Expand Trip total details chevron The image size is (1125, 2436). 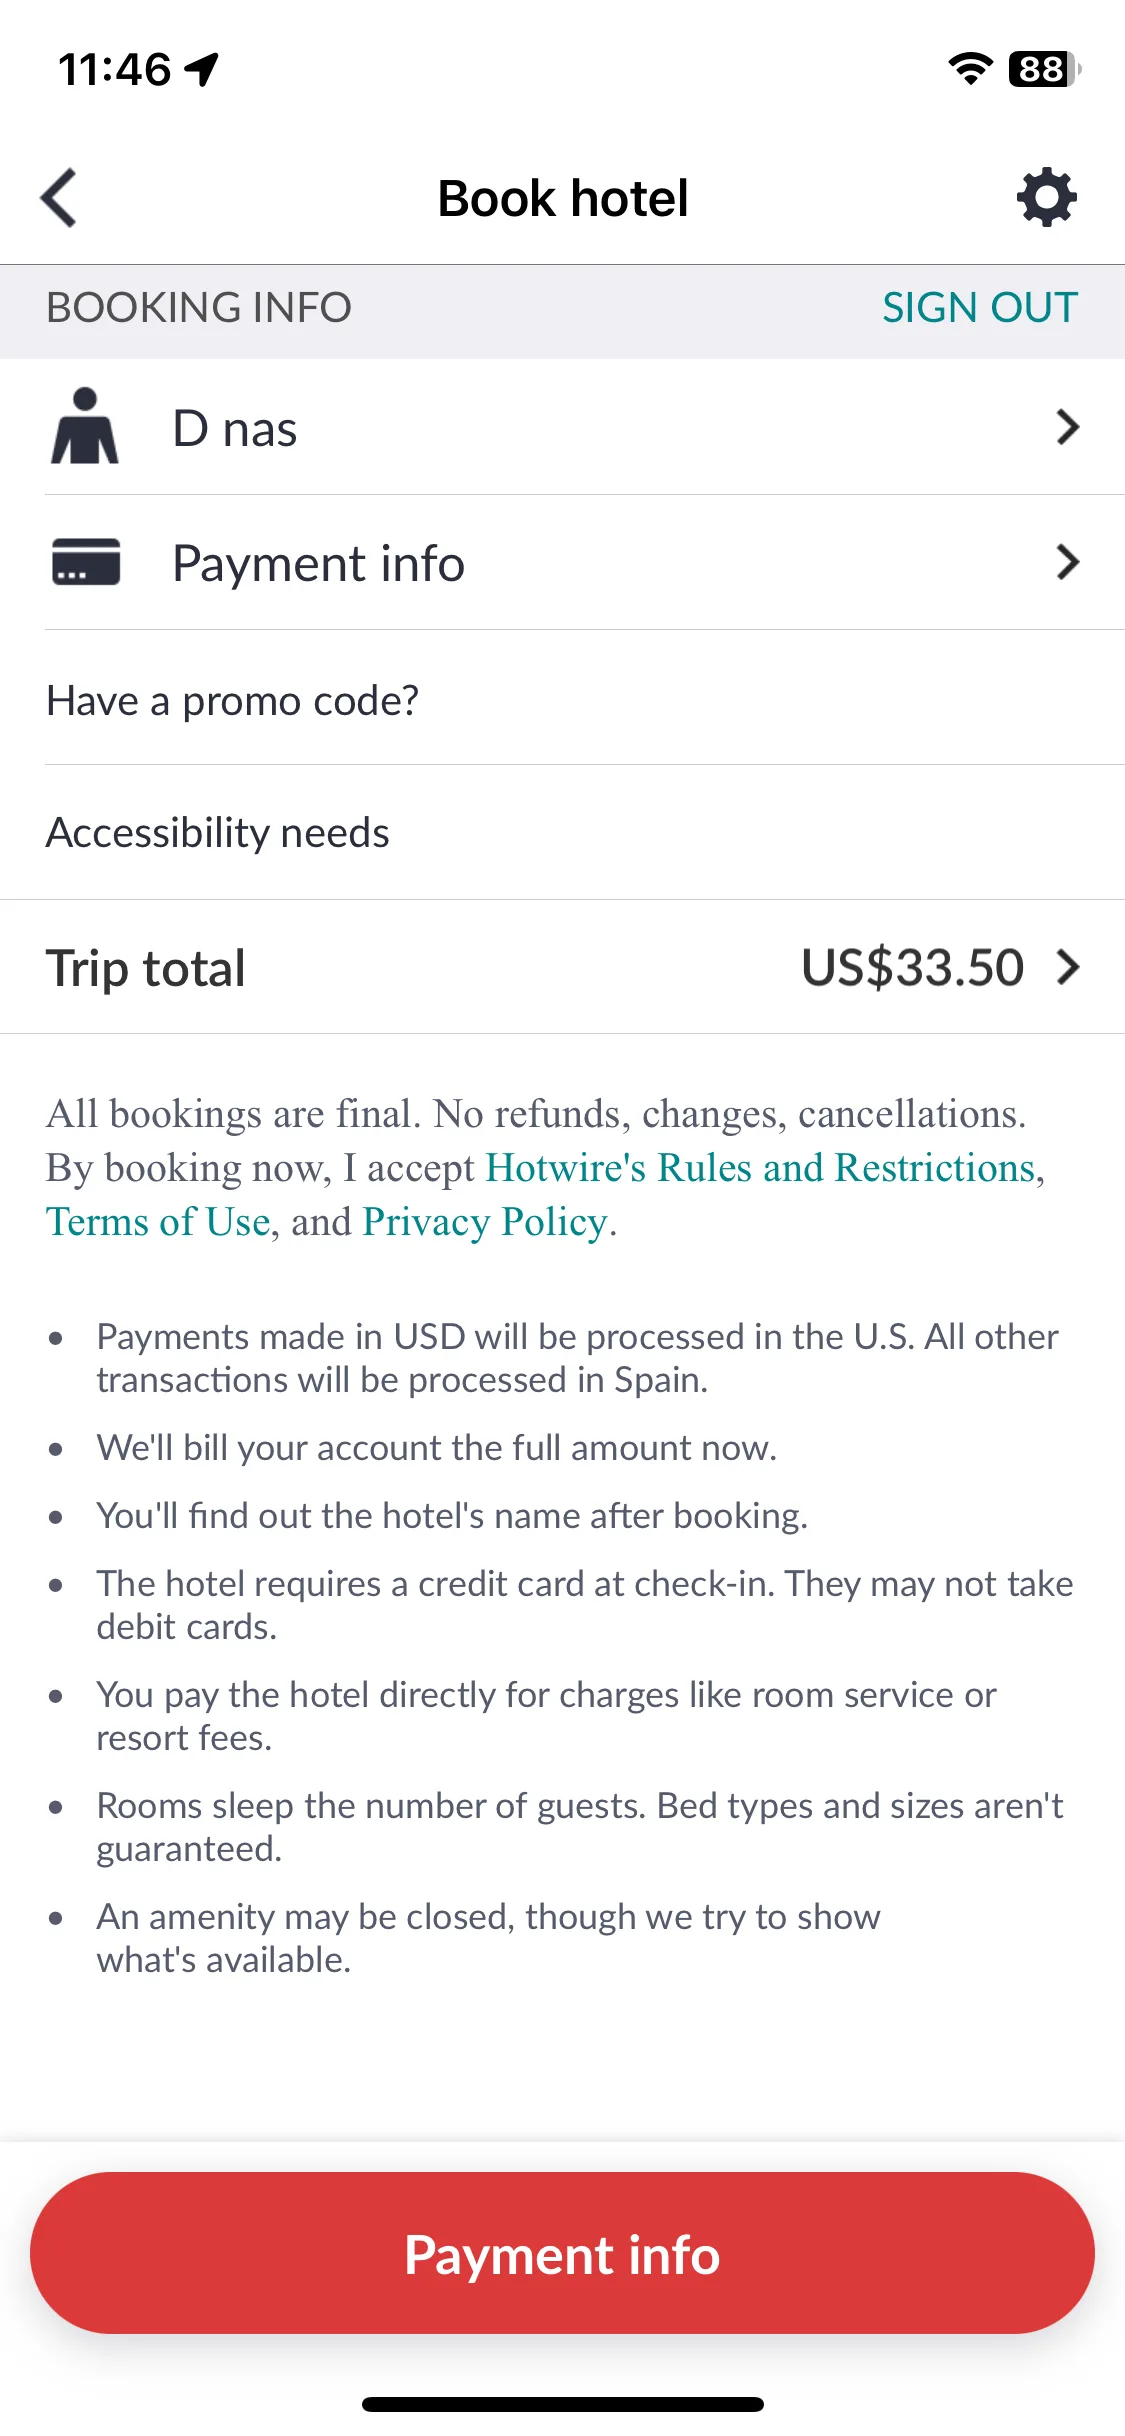click(x=1068, y=967)
